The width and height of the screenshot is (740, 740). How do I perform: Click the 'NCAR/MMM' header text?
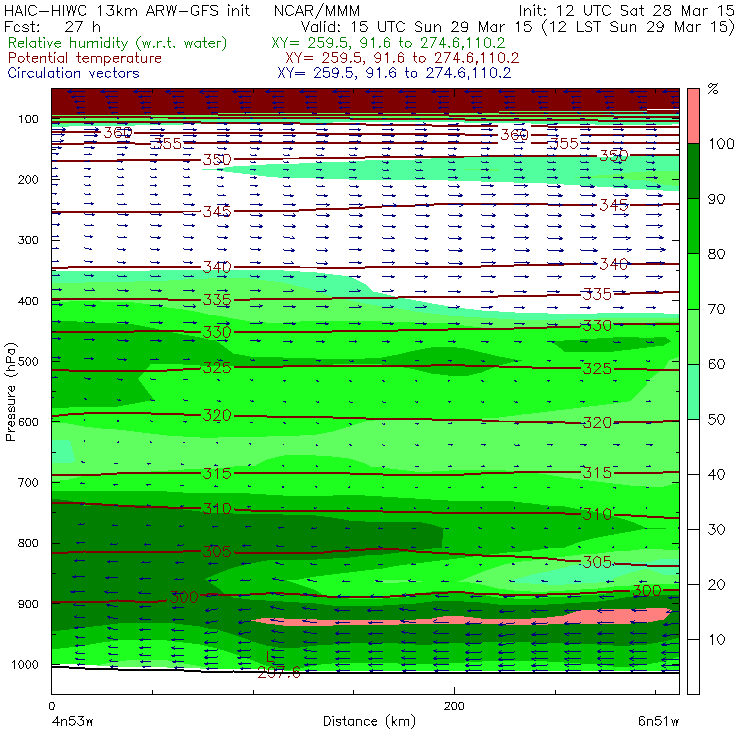click(x=317, y=10)
